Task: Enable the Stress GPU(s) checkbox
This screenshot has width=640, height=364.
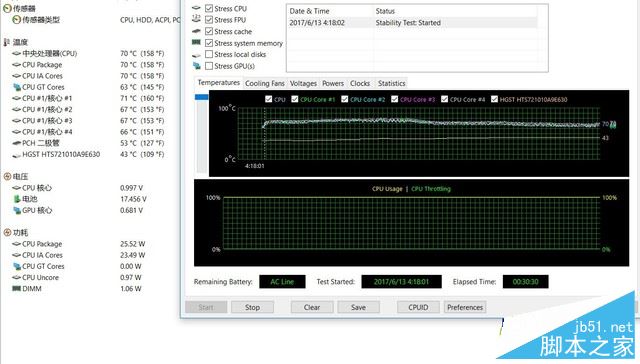Action: 209,66
